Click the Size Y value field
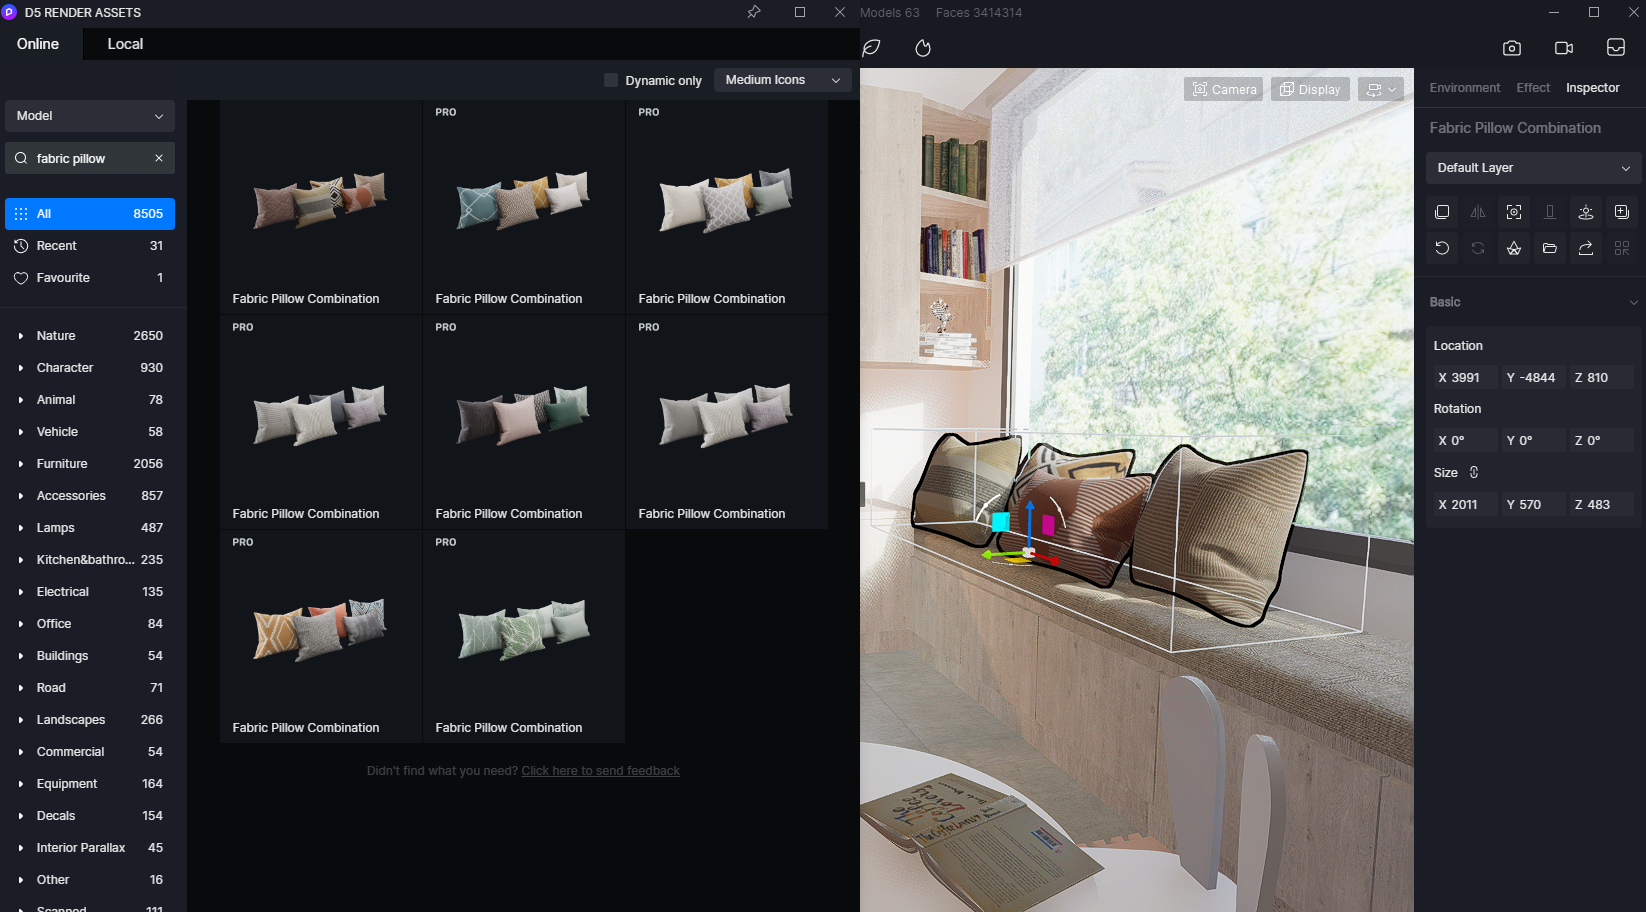The width and height of the screenshot is (1646, 912). [1532, 504]
